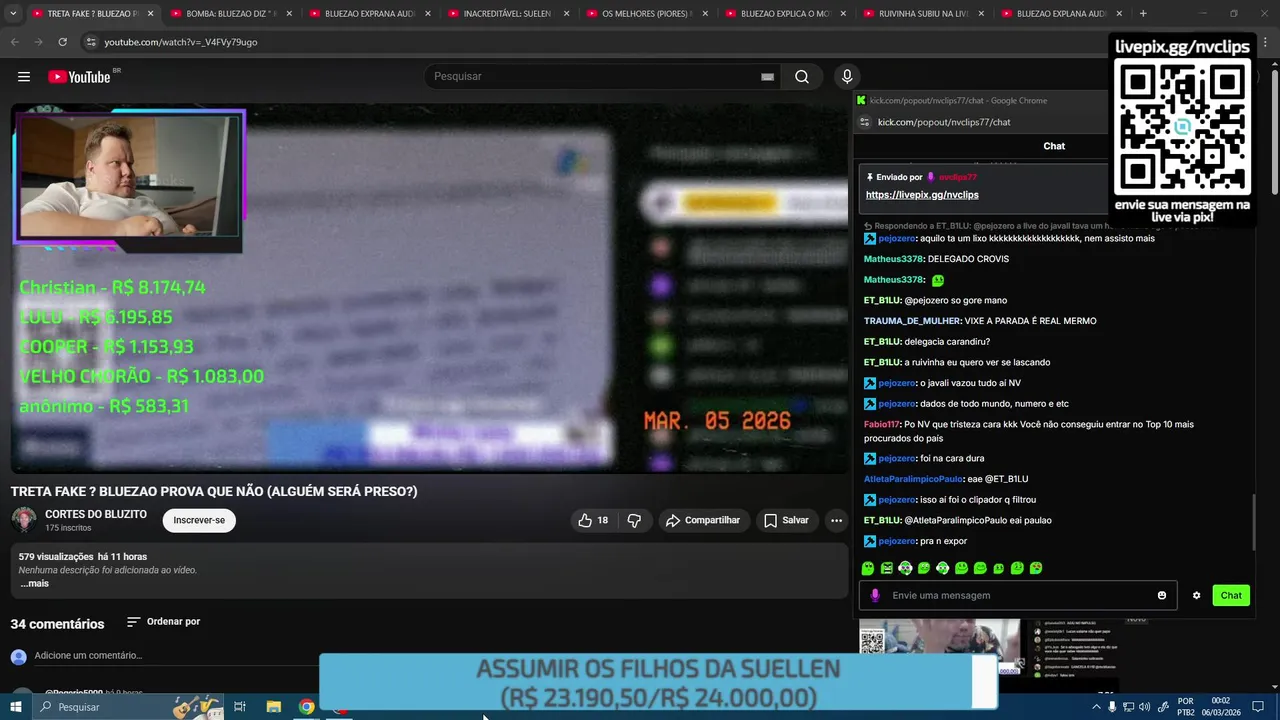Open File Explorer from the taskbar
The height and width of the screenshot is (720, 1280).
click(x=274, y=707)
